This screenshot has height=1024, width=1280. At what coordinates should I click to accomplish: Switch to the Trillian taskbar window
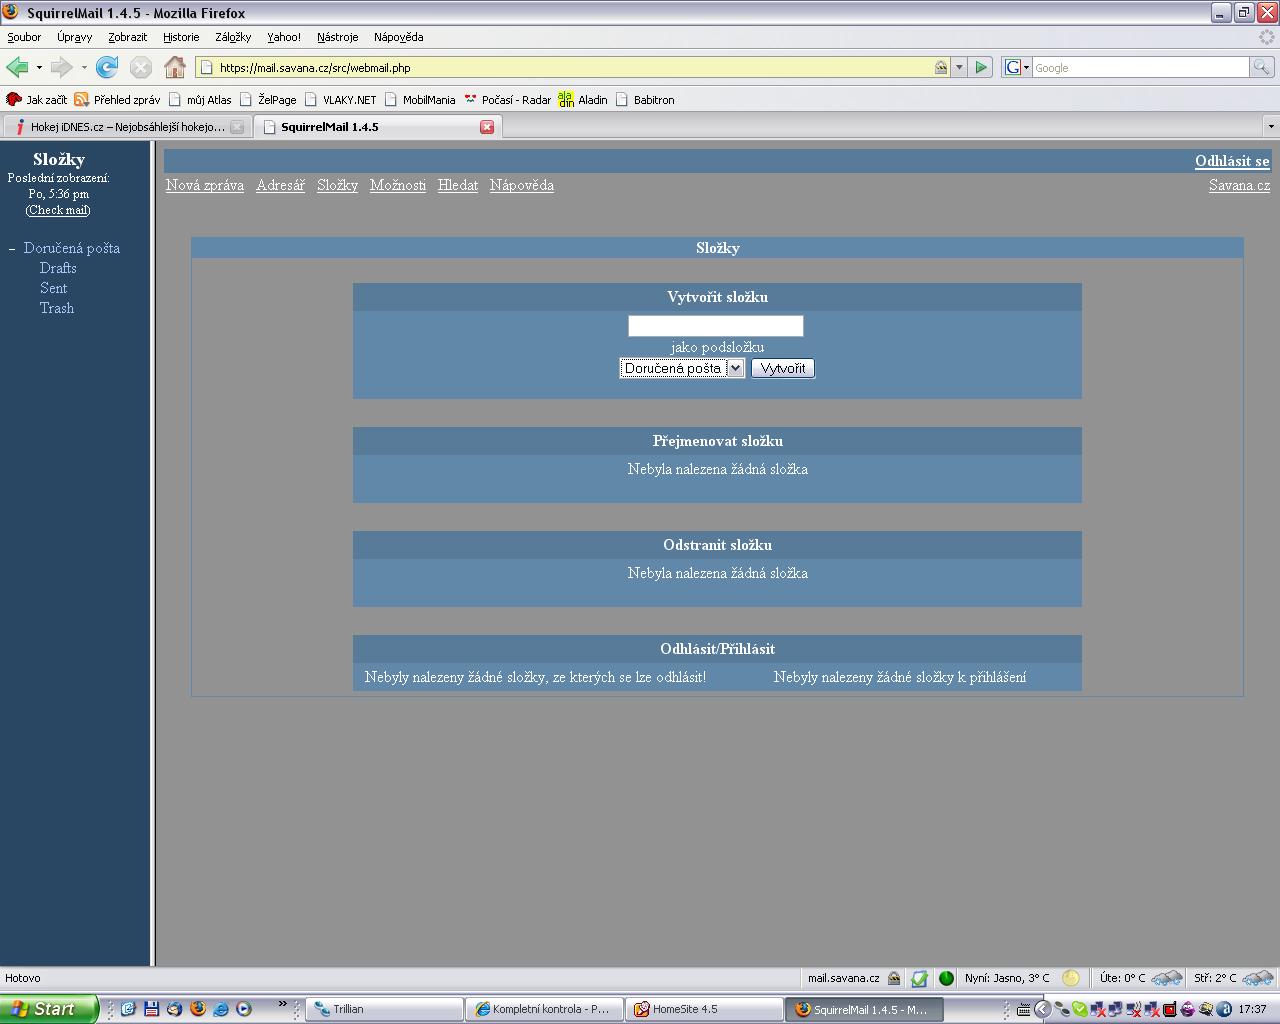383,1009
